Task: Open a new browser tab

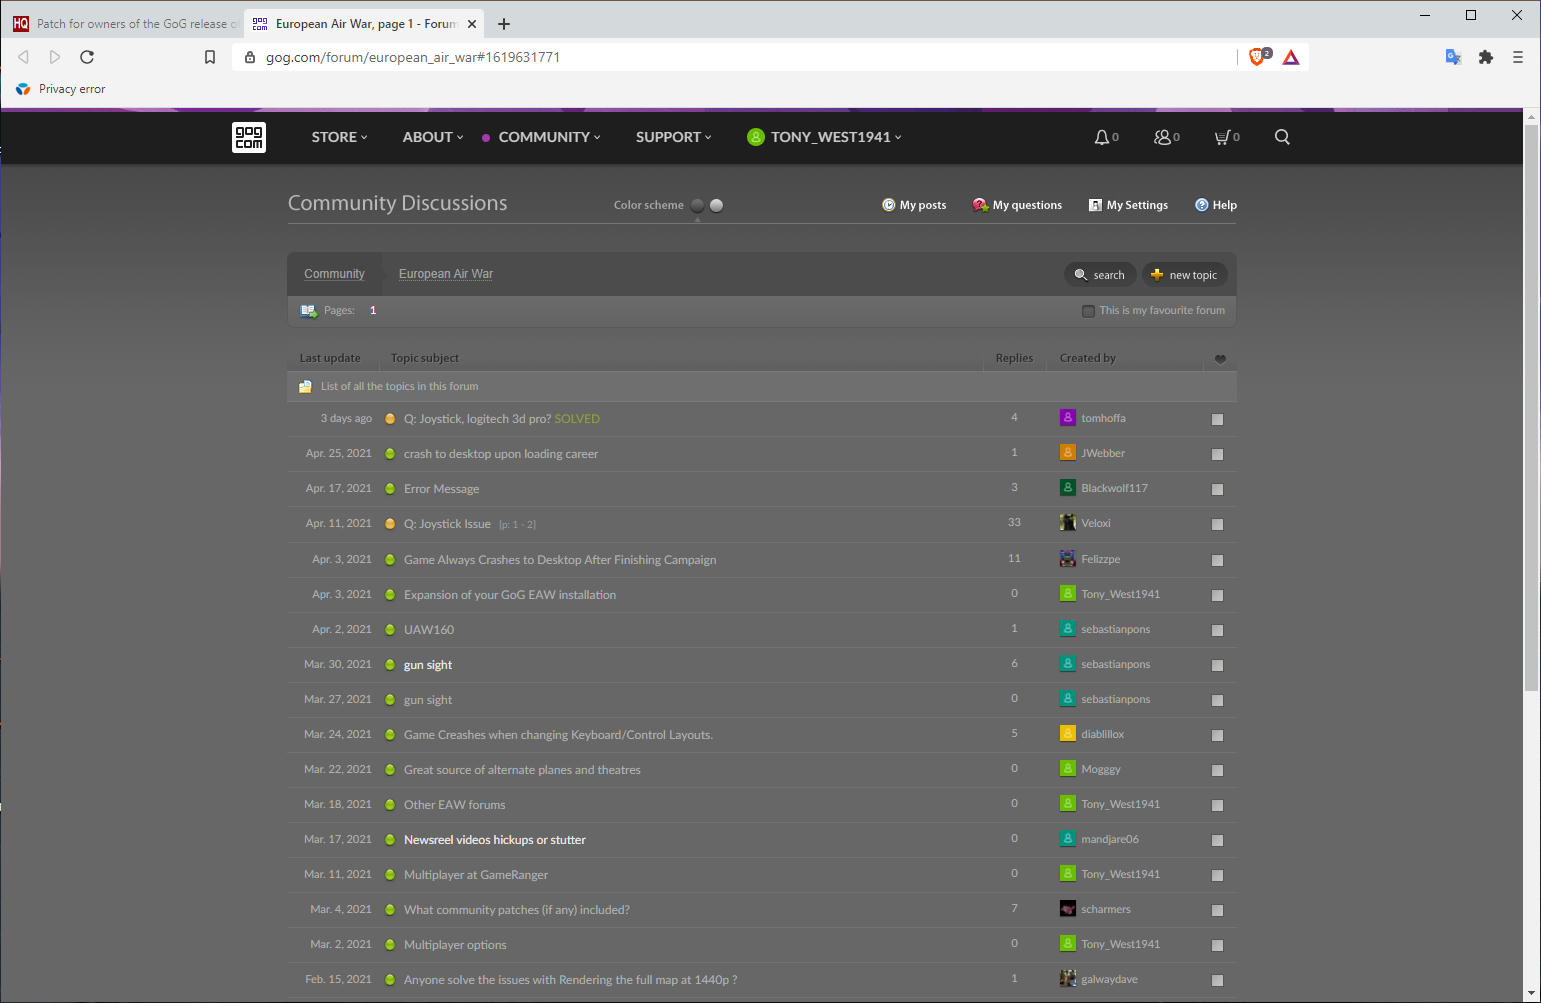Action: (x=504, y=24)
